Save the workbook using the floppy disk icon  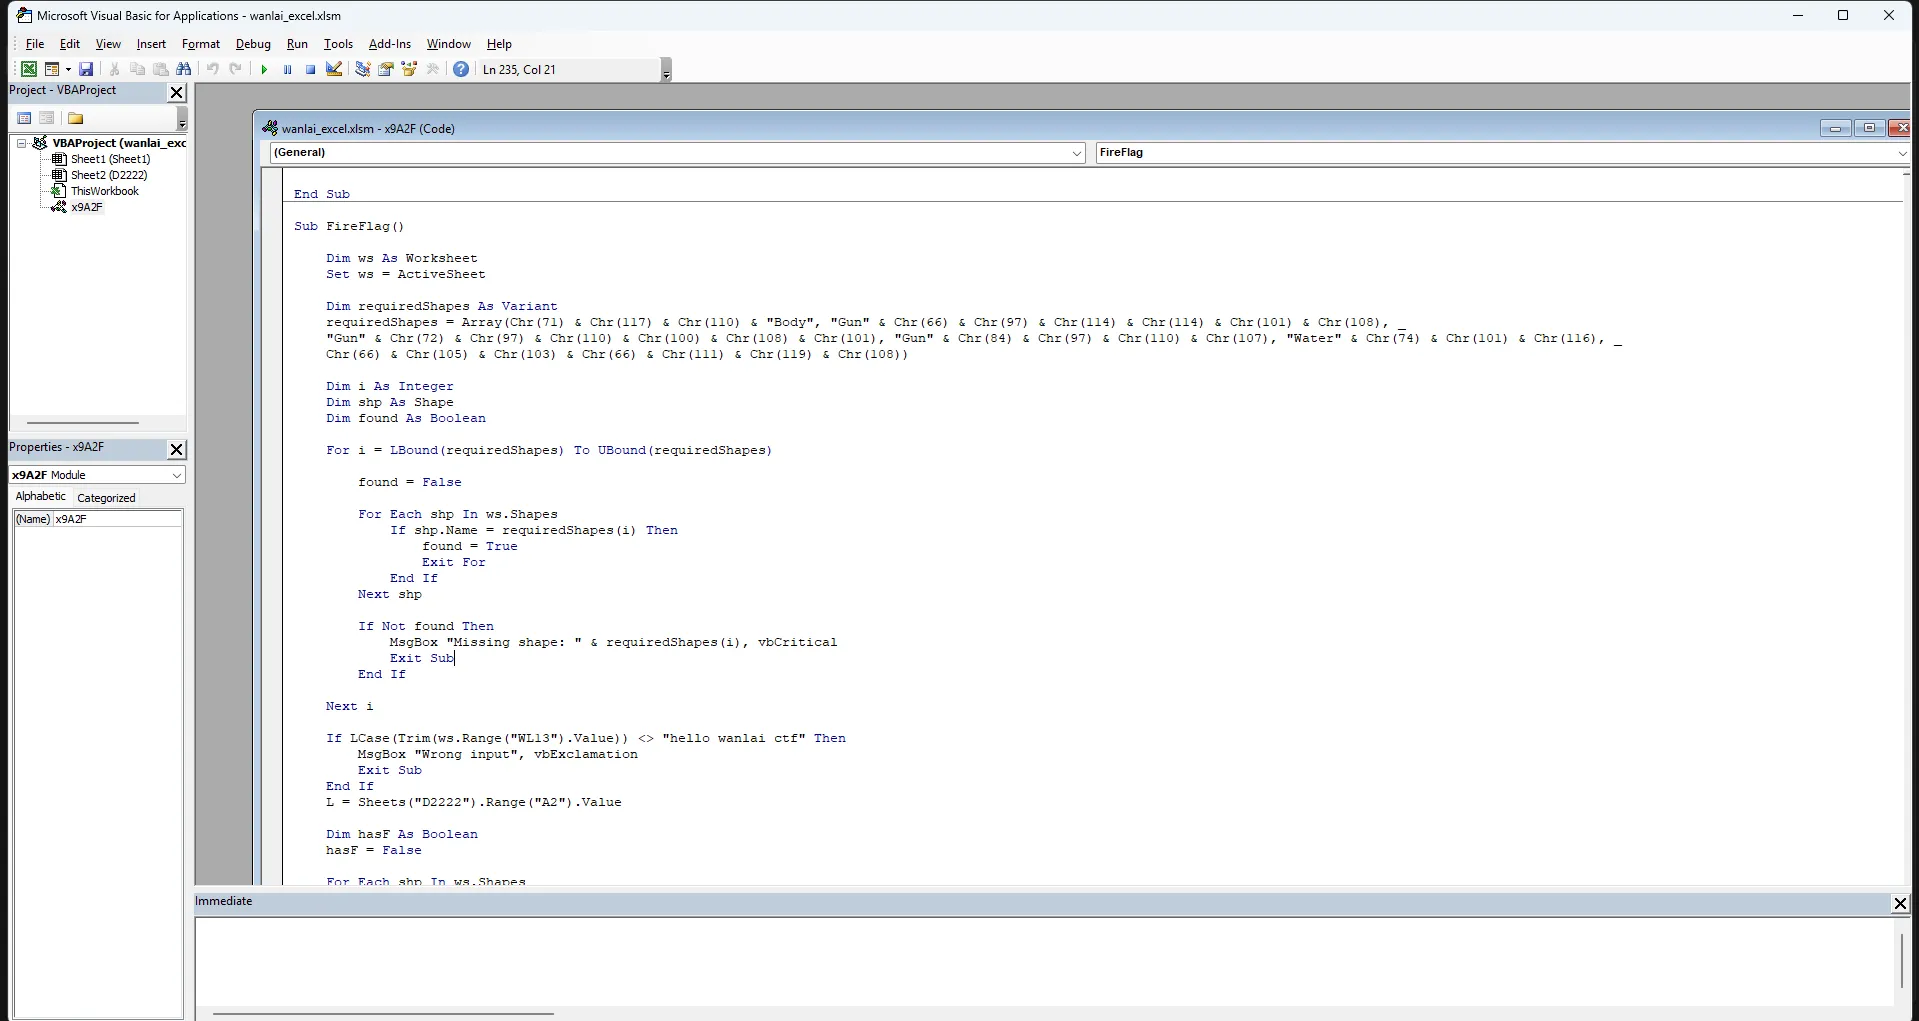86,69
